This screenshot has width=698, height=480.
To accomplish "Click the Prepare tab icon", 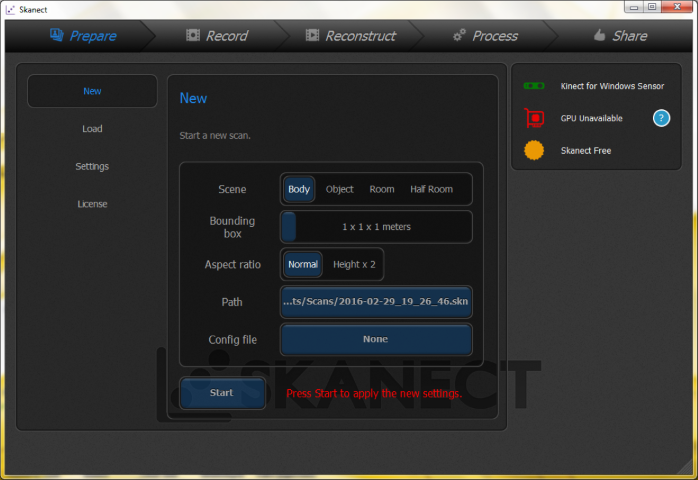I will coord(57,35).
